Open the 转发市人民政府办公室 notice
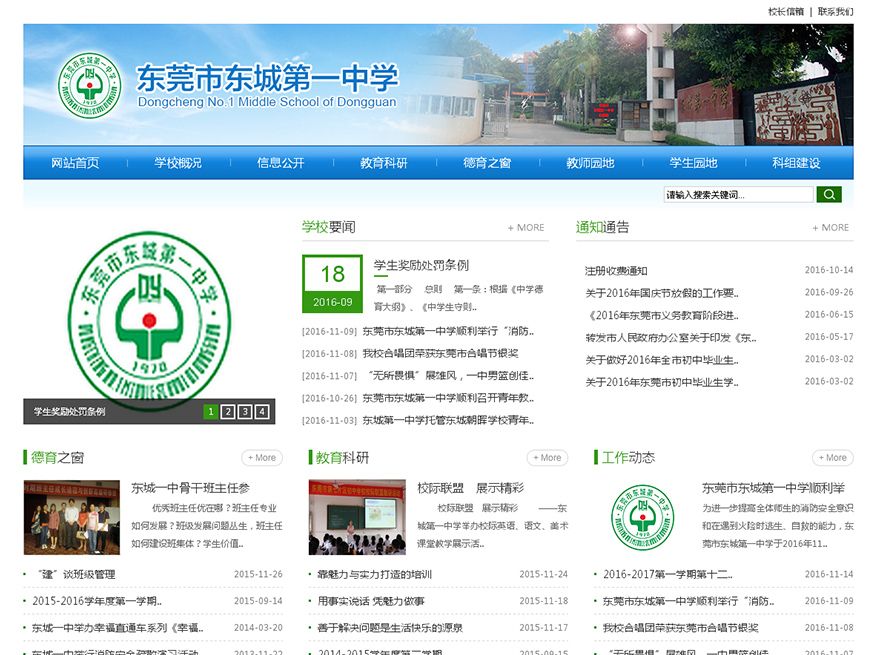The height and width of the screenshot is (655, 875). click(x=671, y=338)
